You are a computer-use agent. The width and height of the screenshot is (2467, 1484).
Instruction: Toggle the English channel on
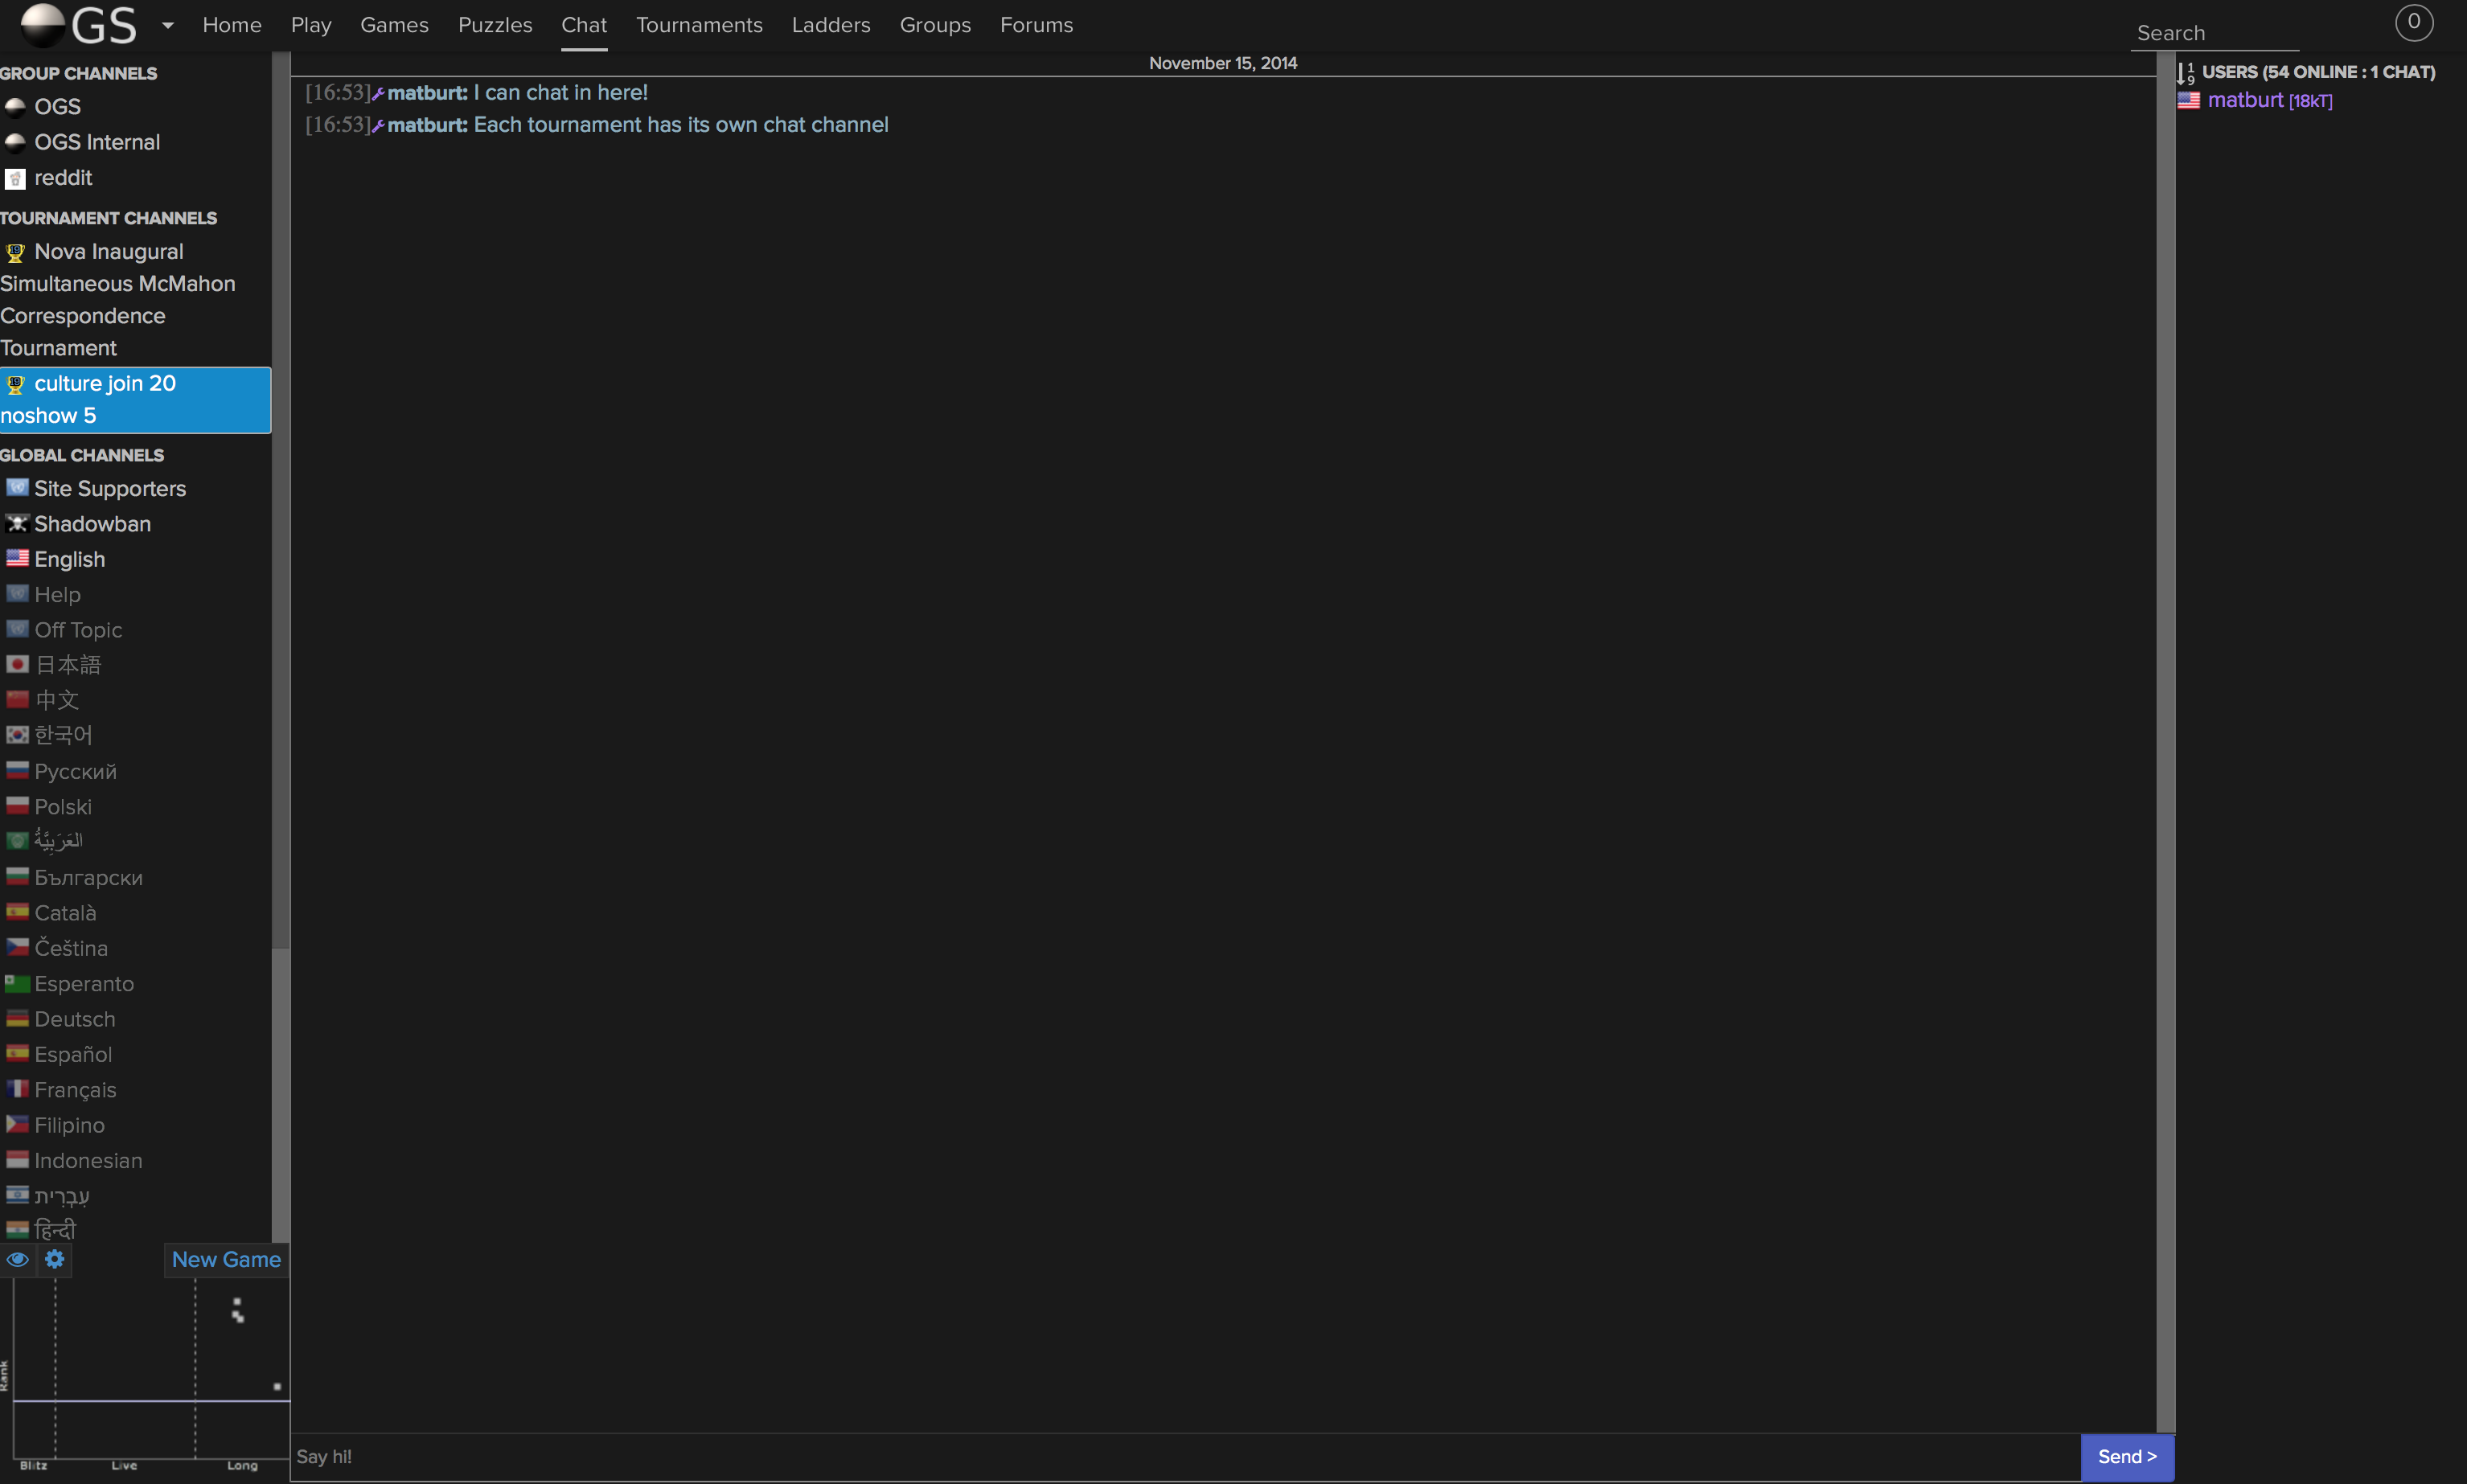point(69,560)
